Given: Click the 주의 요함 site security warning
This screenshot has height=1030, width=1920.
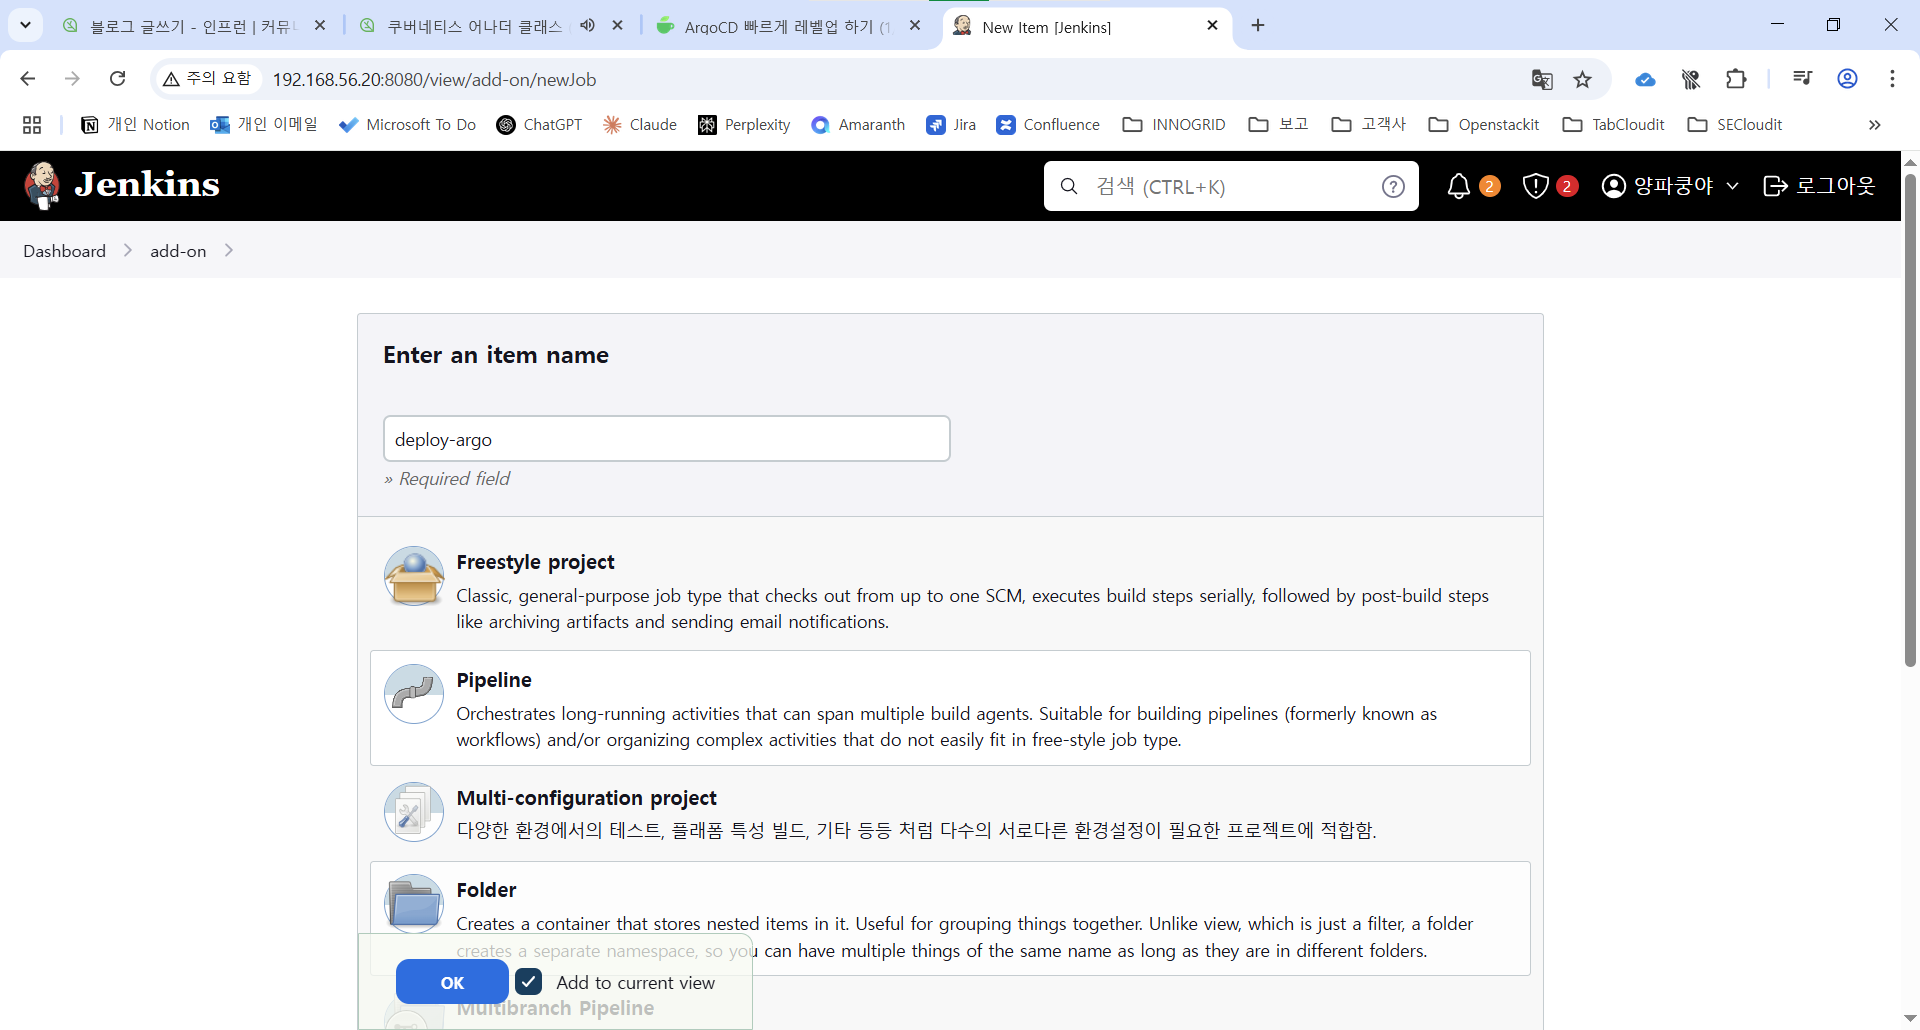Looking at the screenshot, I should (207, 79).
